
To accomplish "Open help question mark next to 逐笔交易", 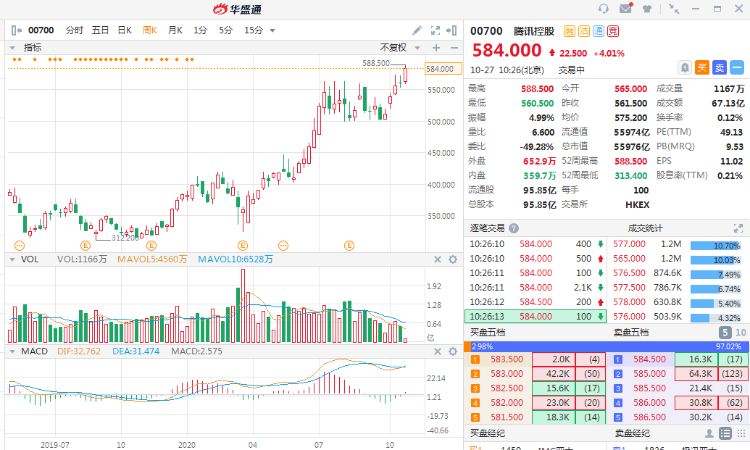I will click(514, 228).
